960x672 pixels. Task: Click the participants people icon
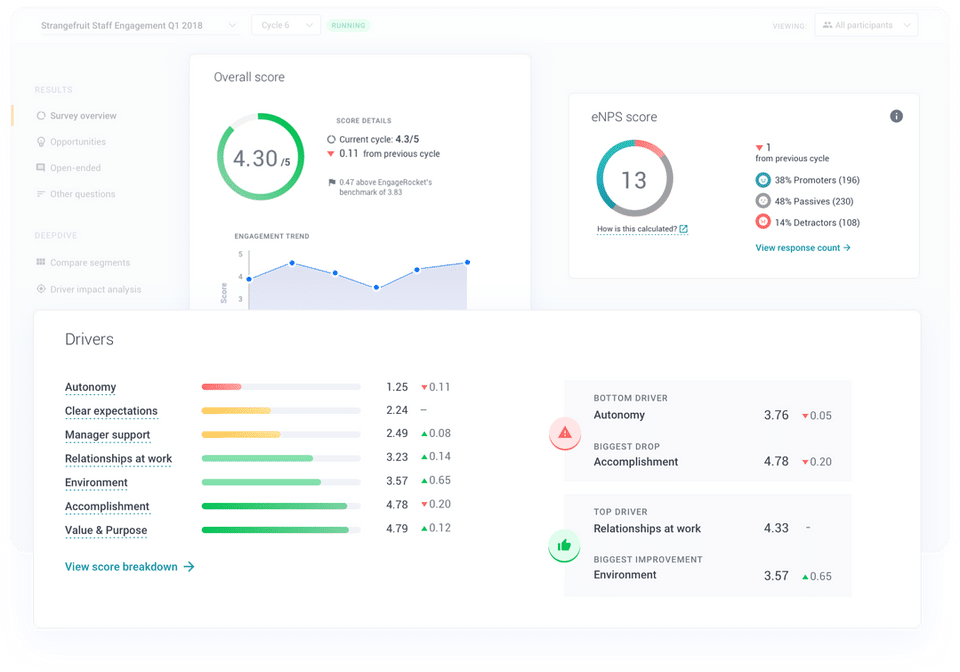827,25
